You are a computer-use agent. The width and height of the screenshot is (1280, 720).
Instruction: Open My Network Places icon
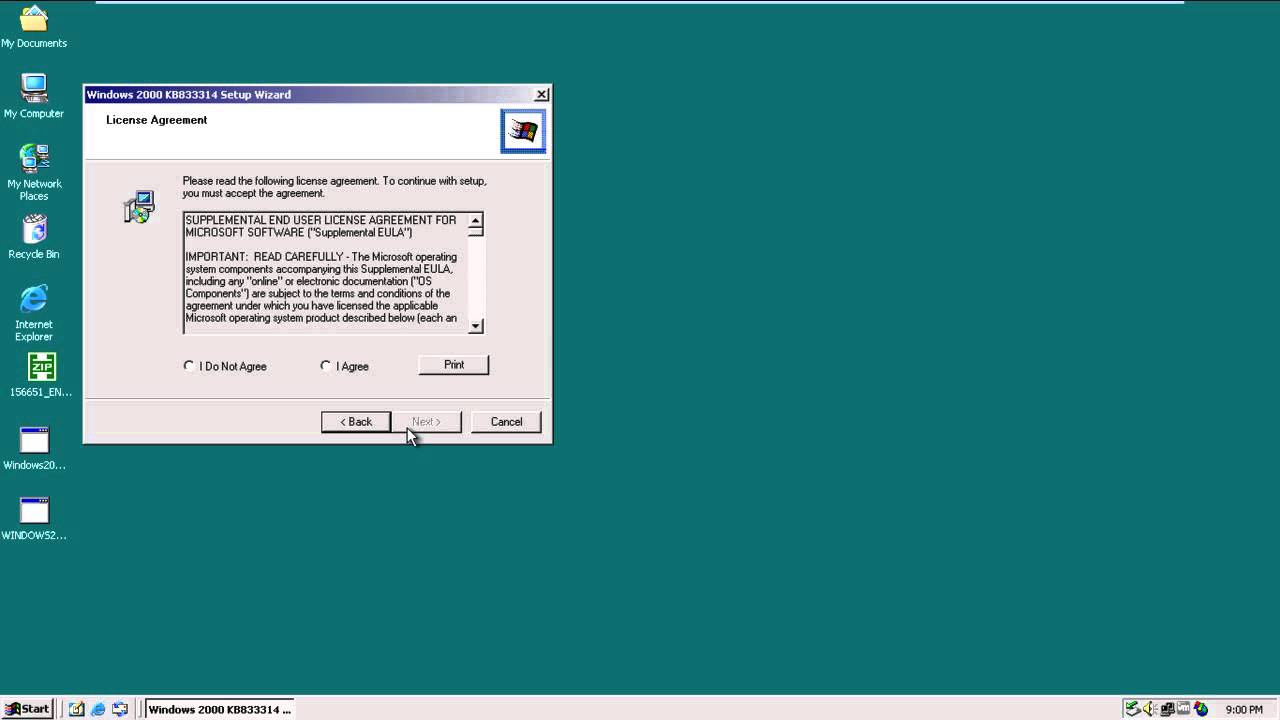click(x=33, y=172)
